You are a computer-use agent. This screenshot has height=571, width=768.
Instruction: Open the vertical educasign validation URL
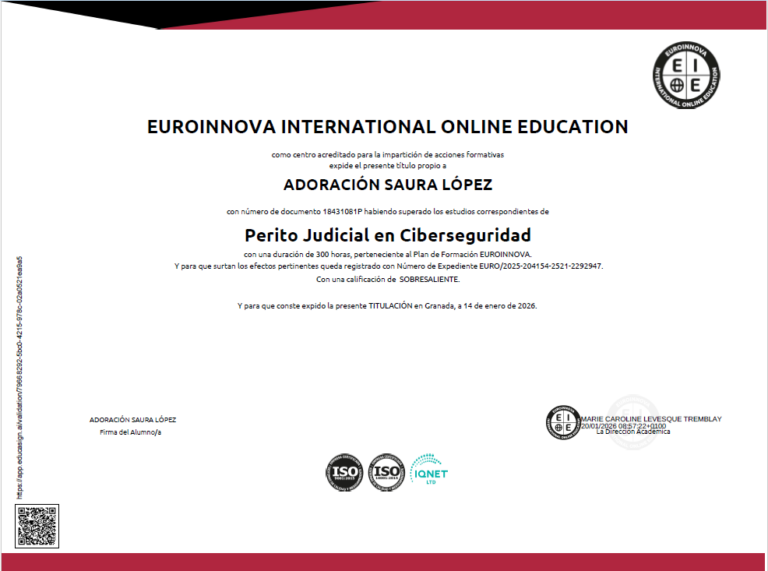(x=20, y=378)
